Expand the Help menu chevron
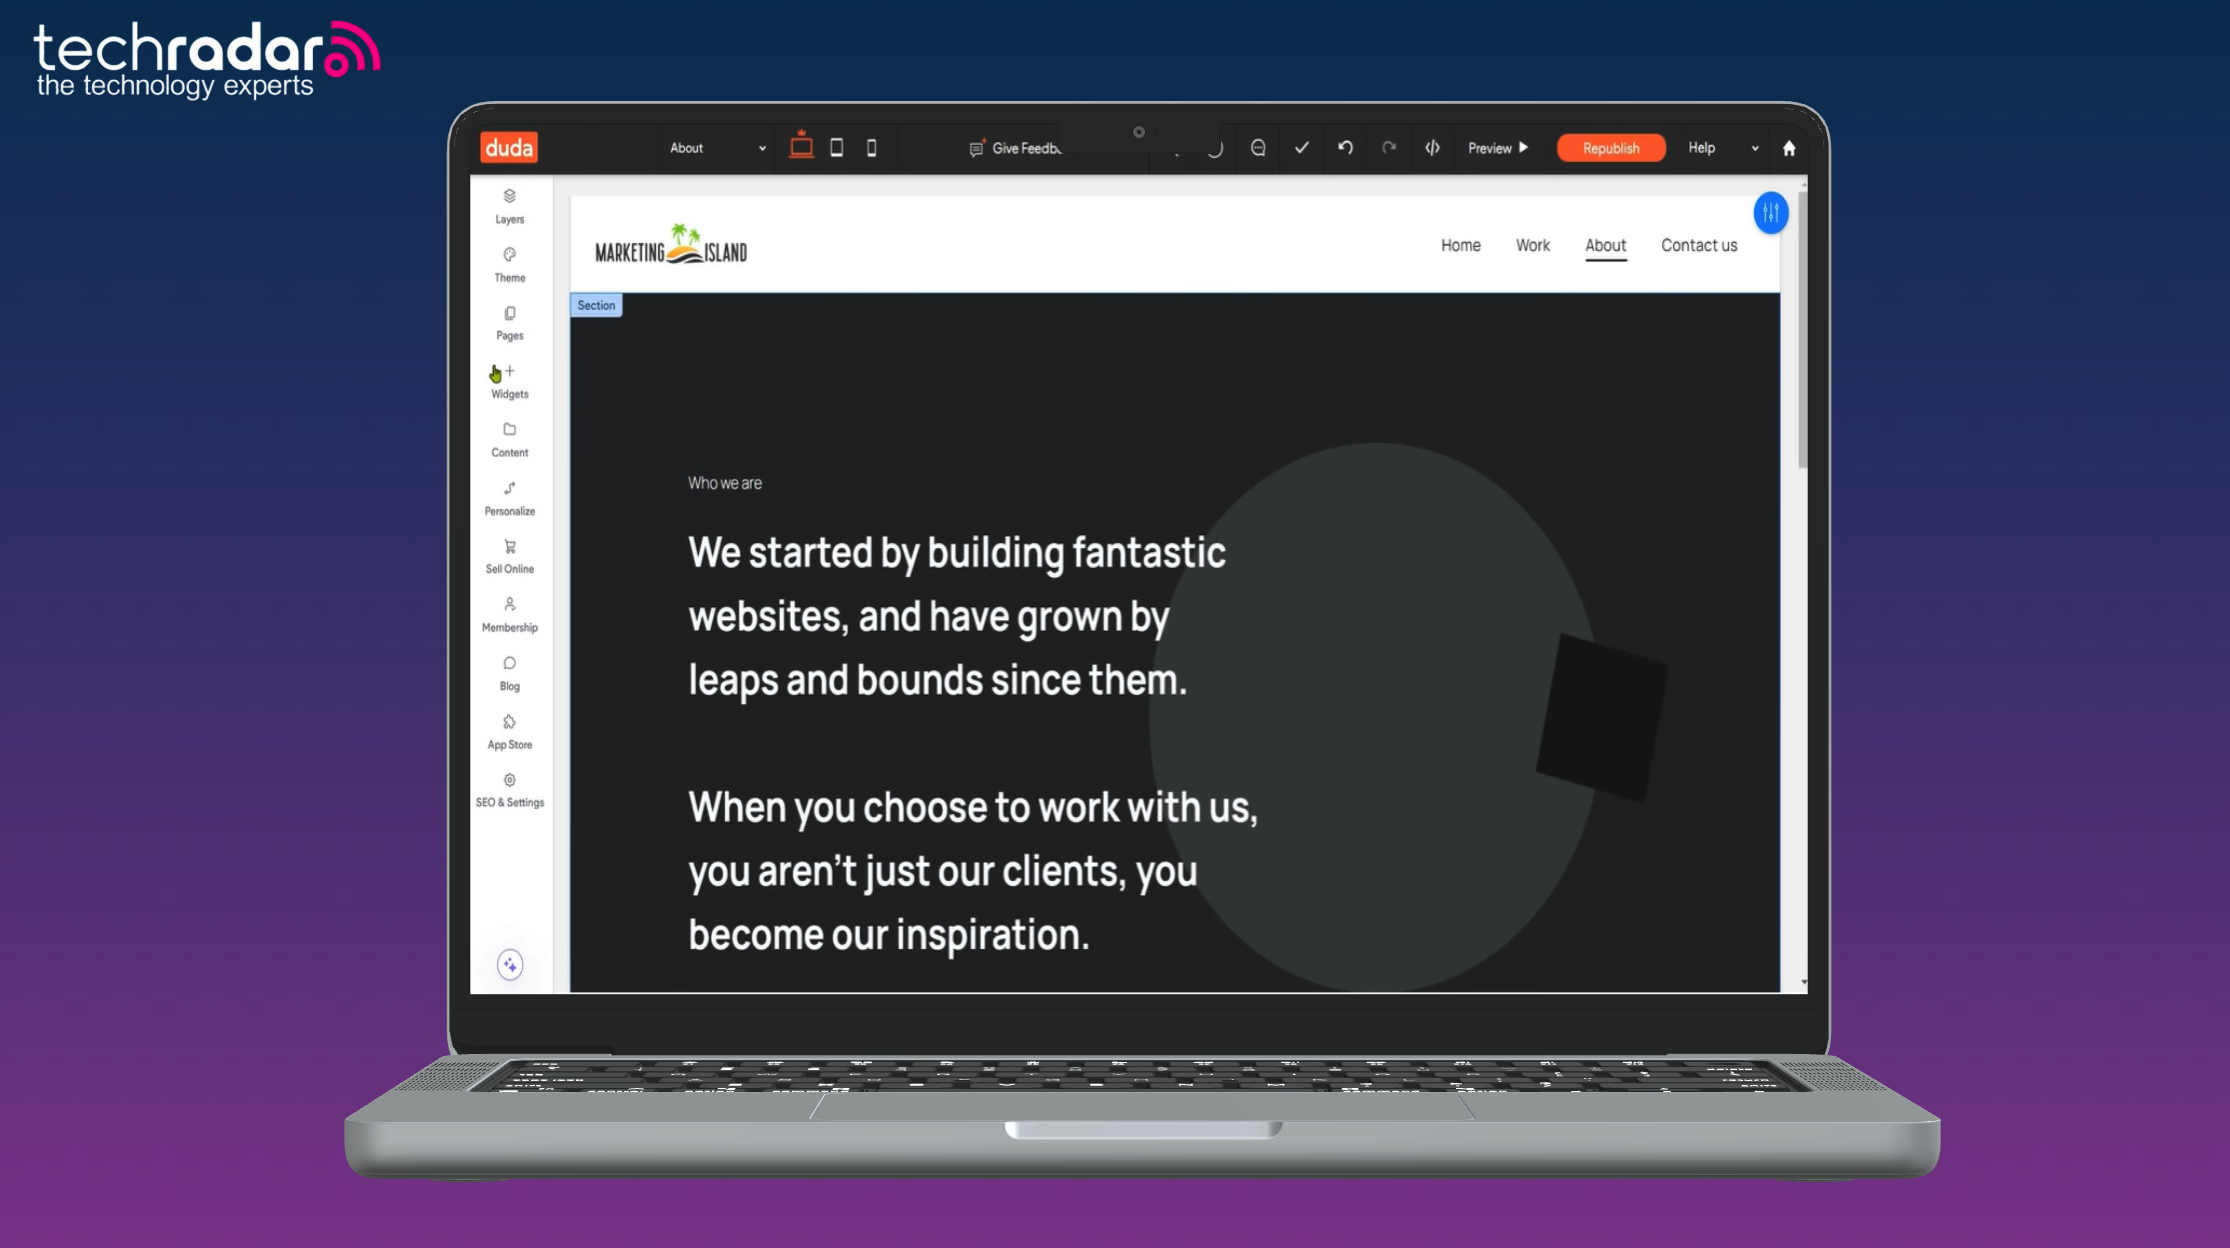This screenshot has height=1248, width=2230. click(1753, 148)
